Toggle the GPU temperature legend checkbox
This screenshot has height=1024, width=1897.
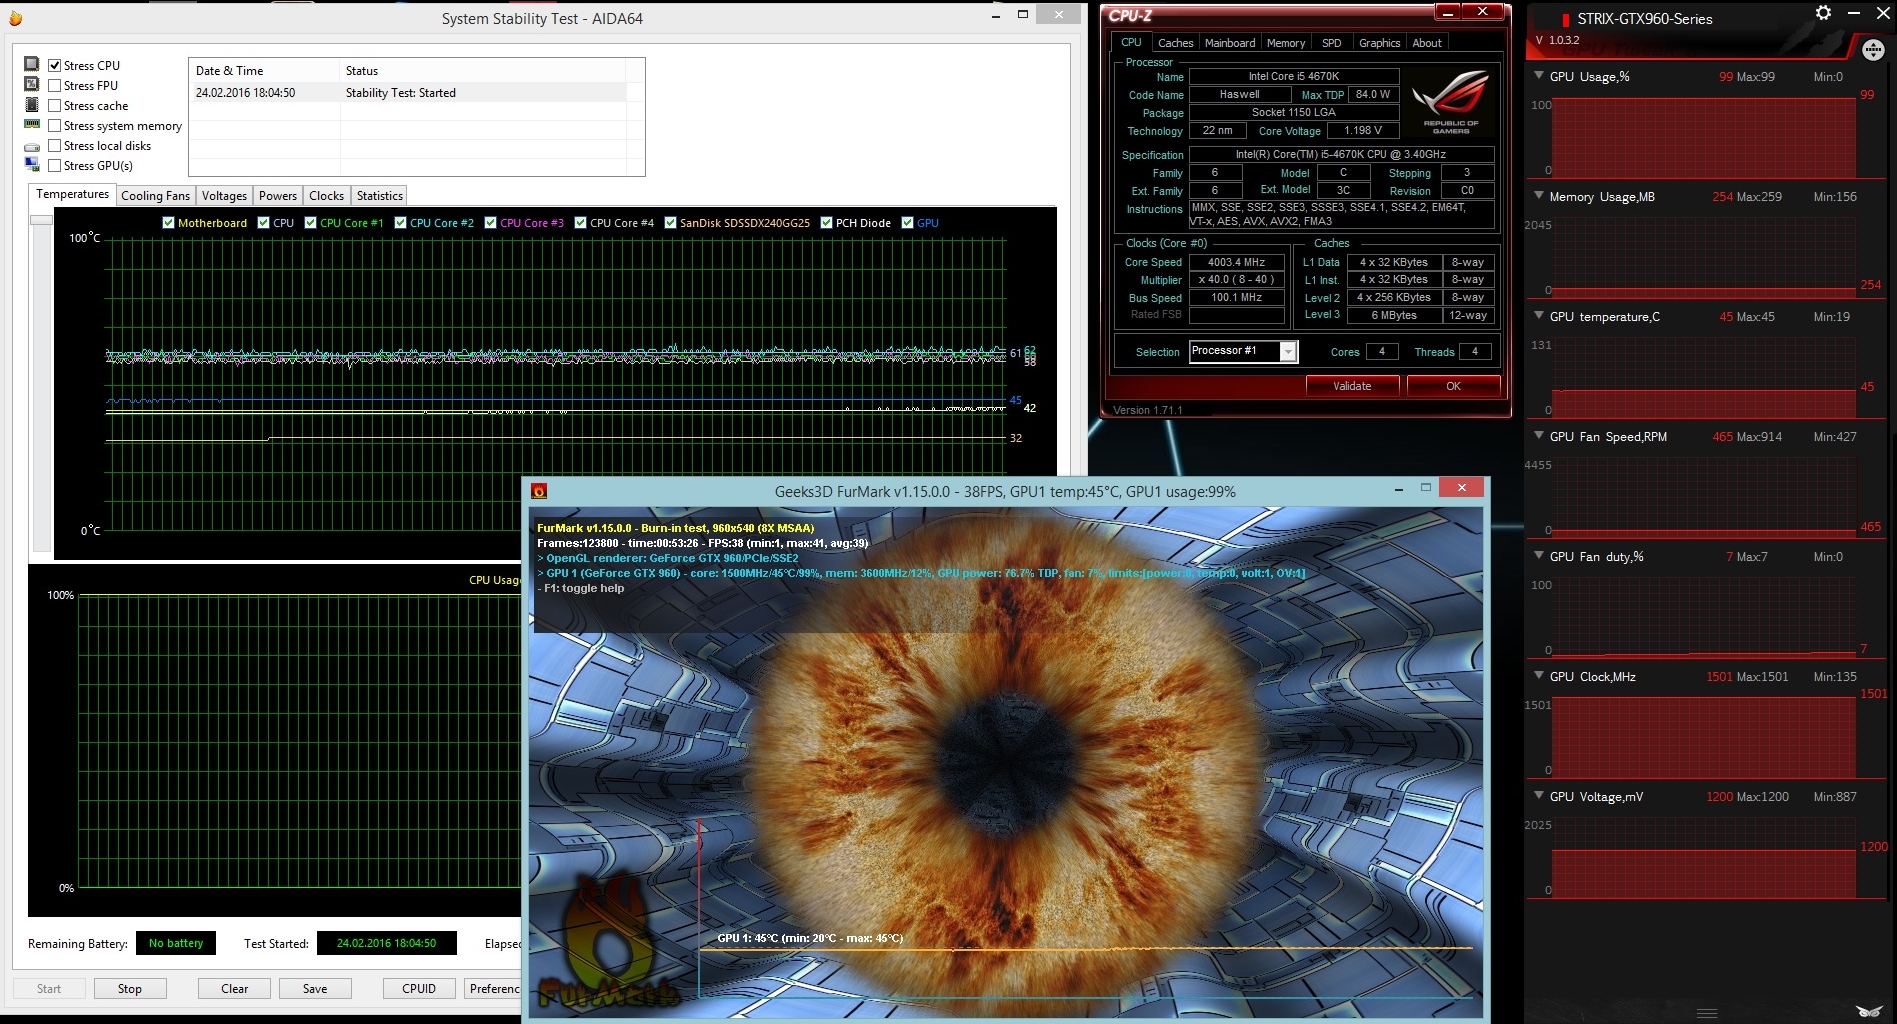pos(908,223)
